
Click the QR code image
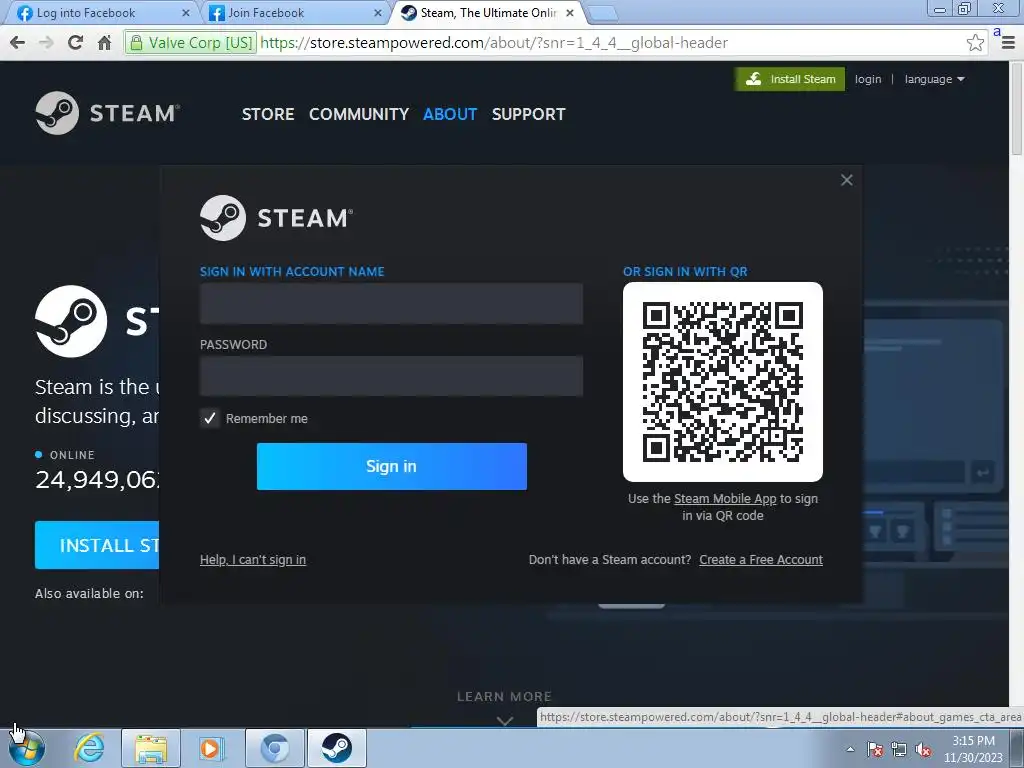coord(722,382)
